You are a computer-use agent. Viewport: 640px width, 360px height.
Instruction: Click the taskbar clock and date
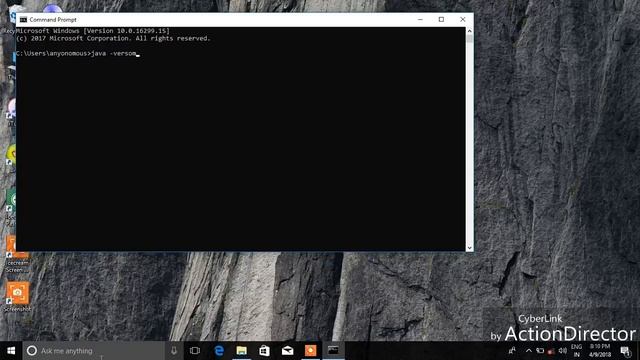point(600,351)
